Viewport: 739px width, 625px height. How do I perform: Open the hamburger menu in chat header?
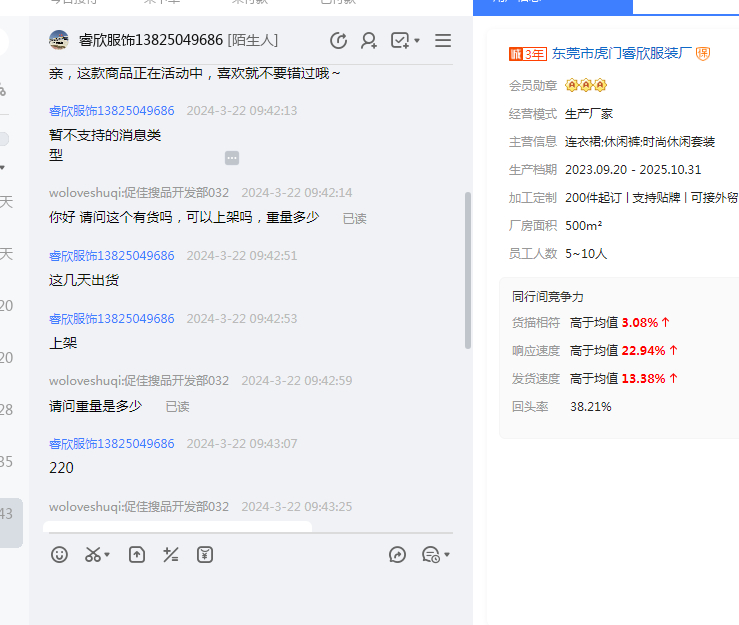[443, 41]
